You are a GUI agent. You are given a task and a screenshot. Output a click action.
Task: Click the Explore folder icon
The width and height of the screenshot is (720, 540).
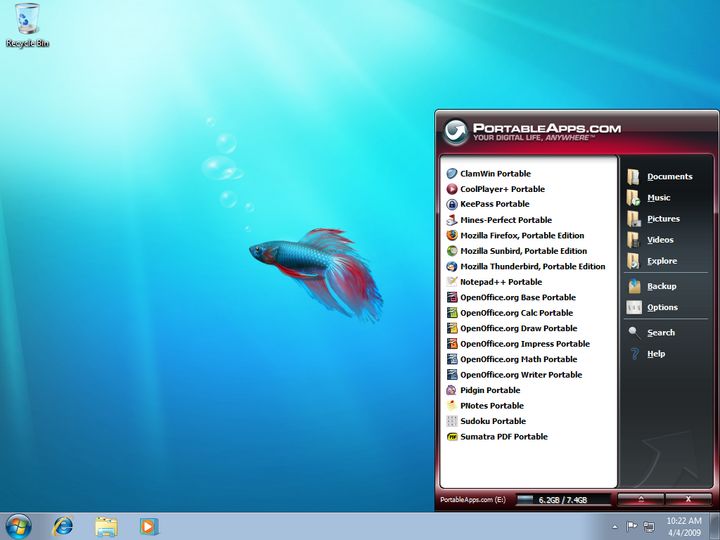point(634,261)
